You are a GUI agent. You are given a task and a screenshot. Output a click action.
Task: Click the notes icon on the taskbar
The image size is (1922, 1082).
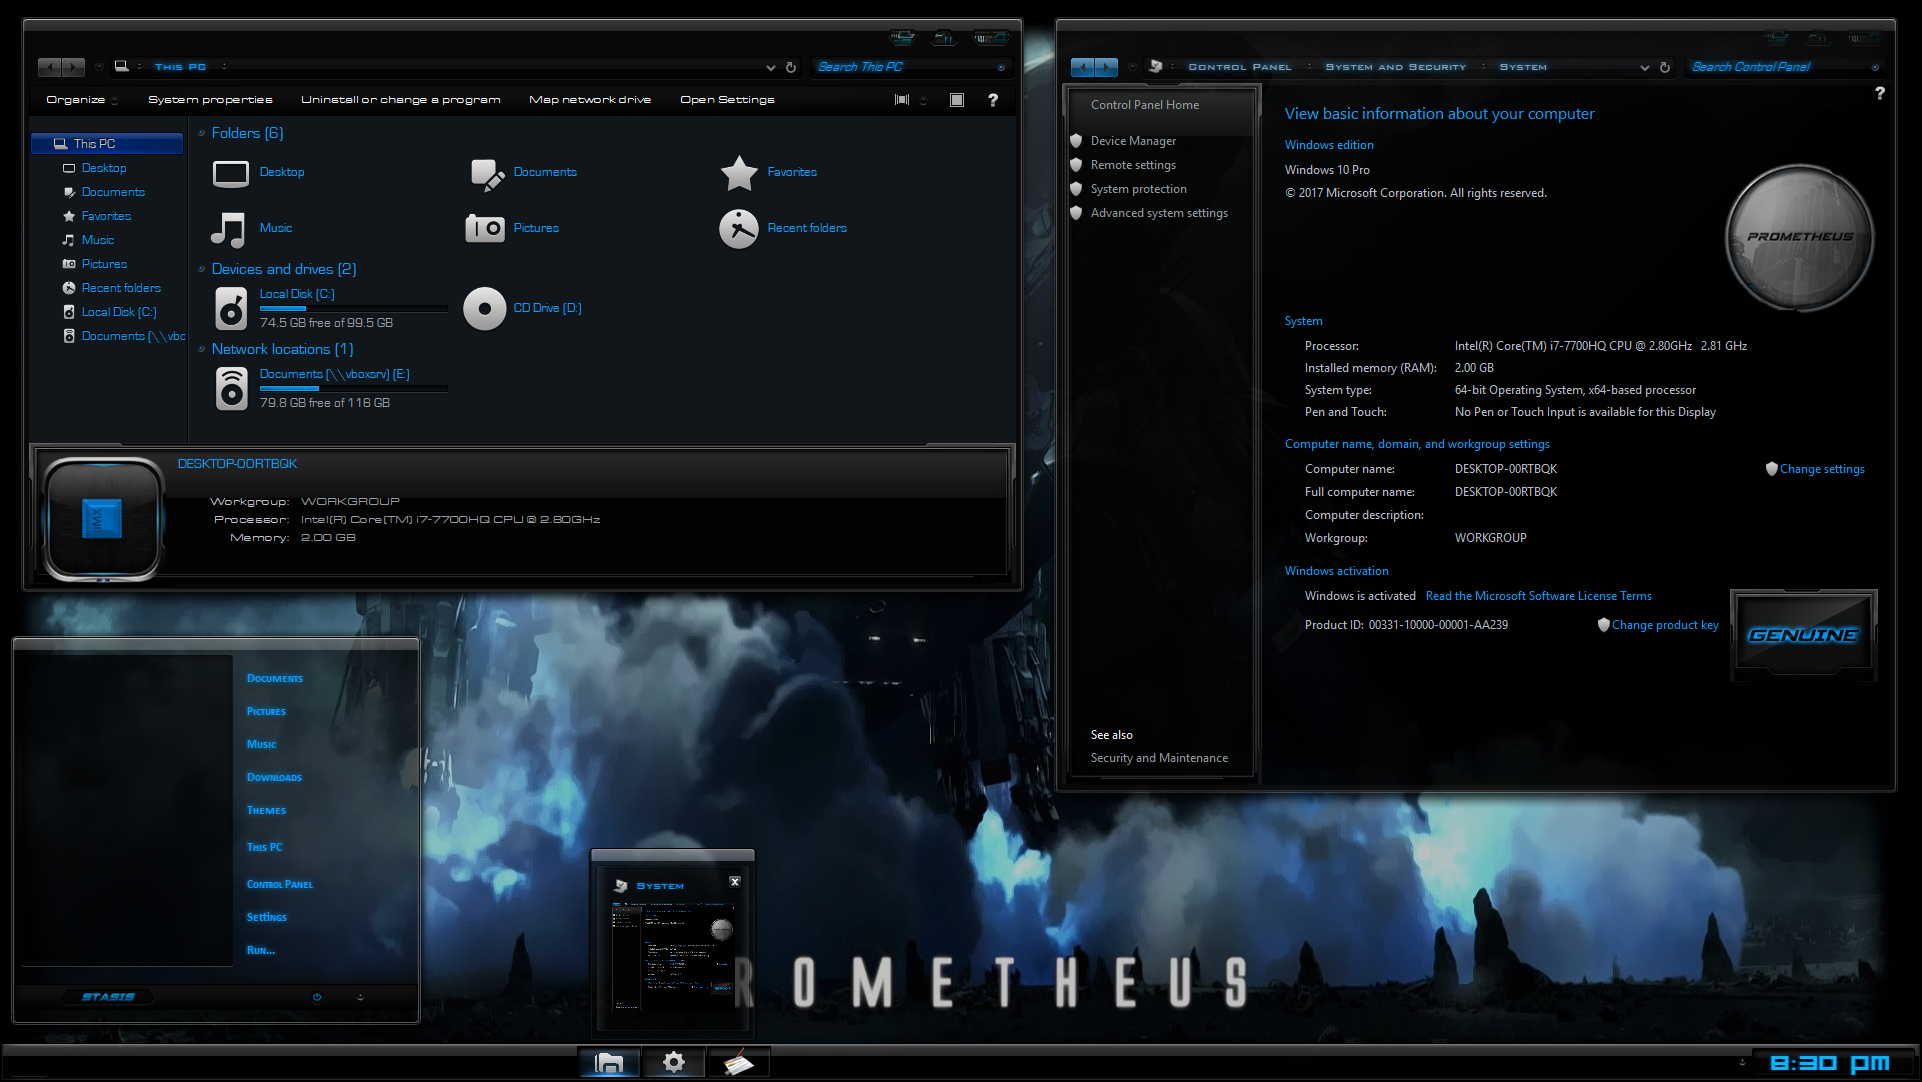(739, 1062)
